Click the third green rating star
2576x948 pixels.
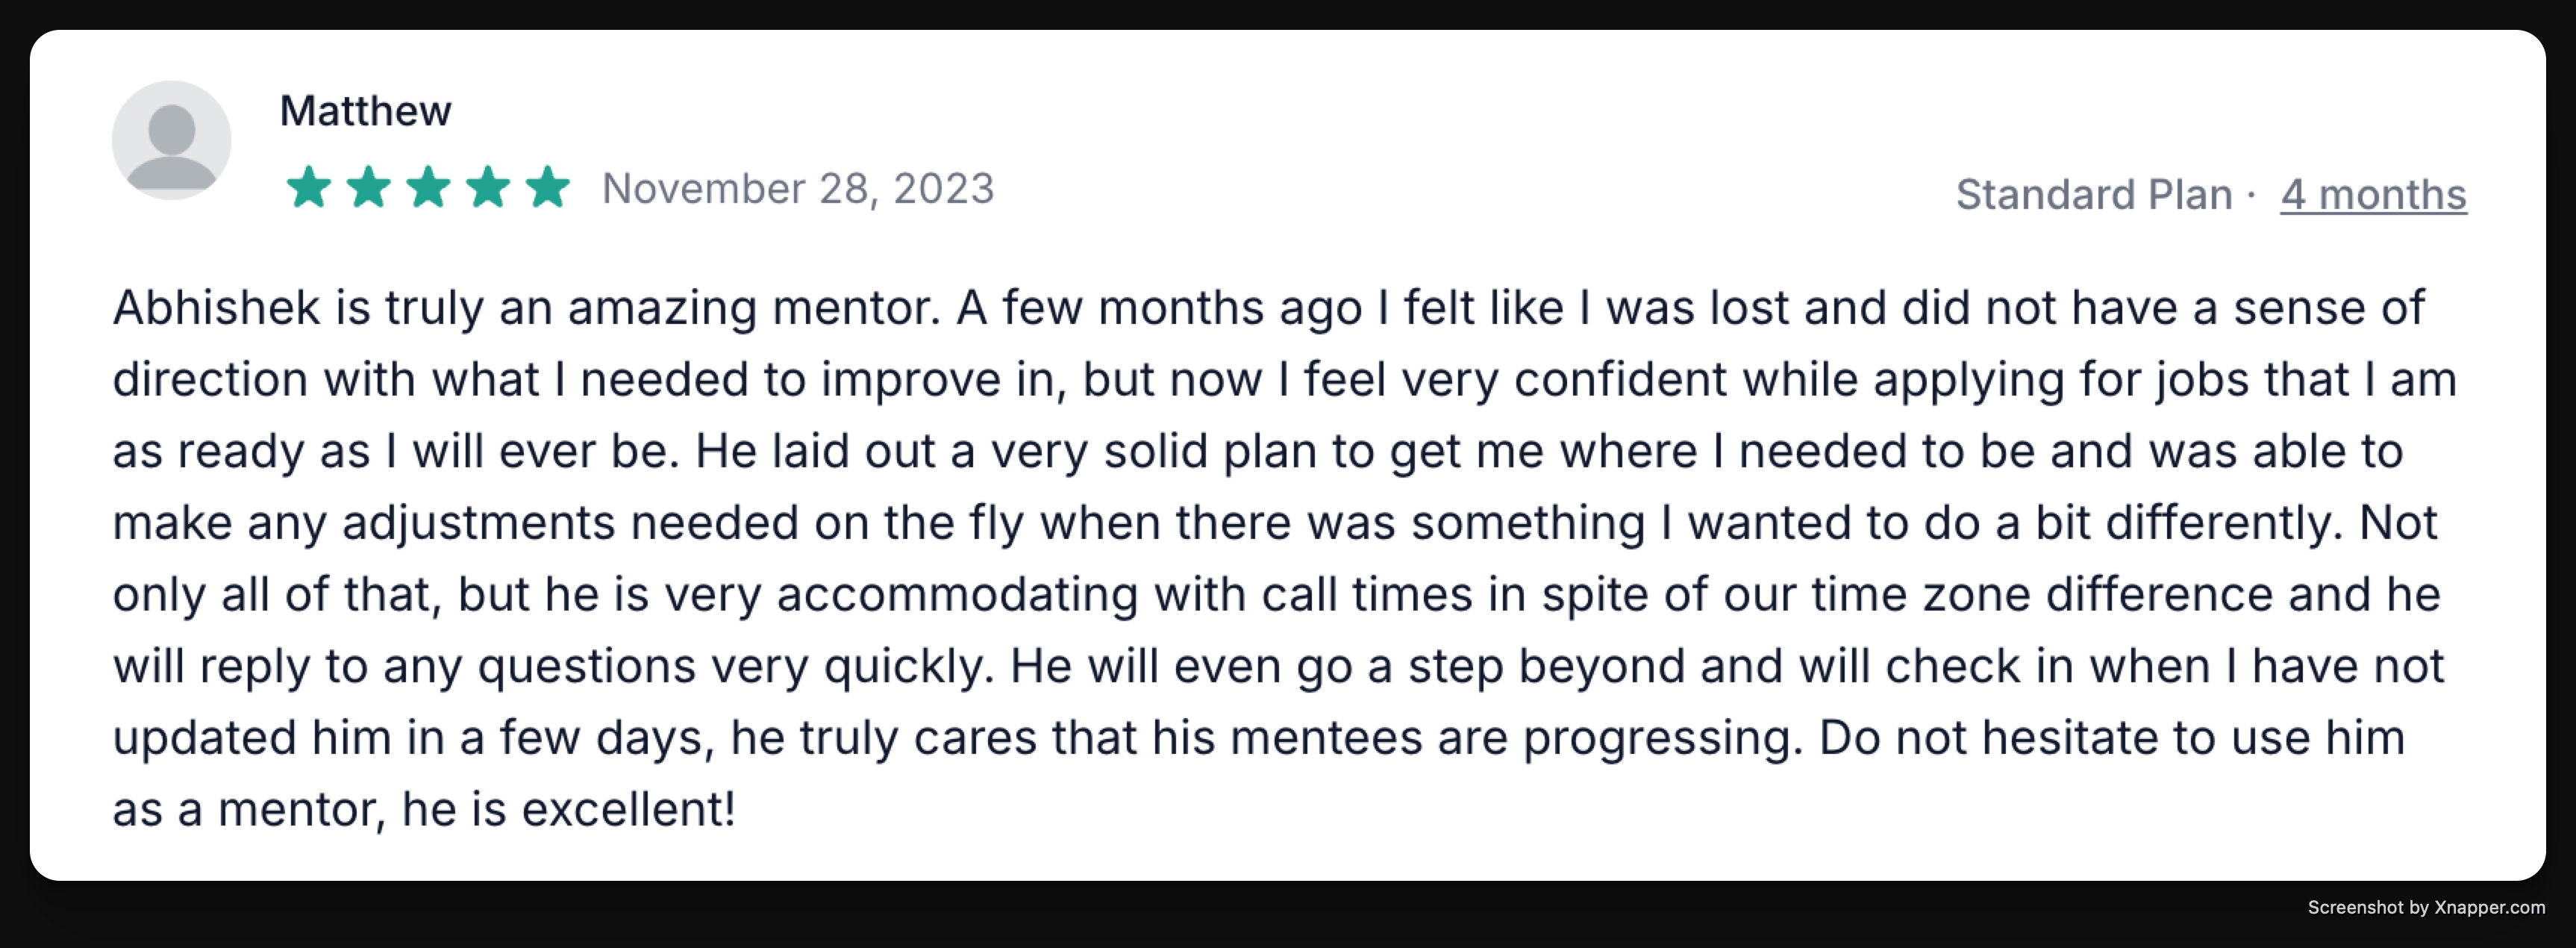pos(429,187)
